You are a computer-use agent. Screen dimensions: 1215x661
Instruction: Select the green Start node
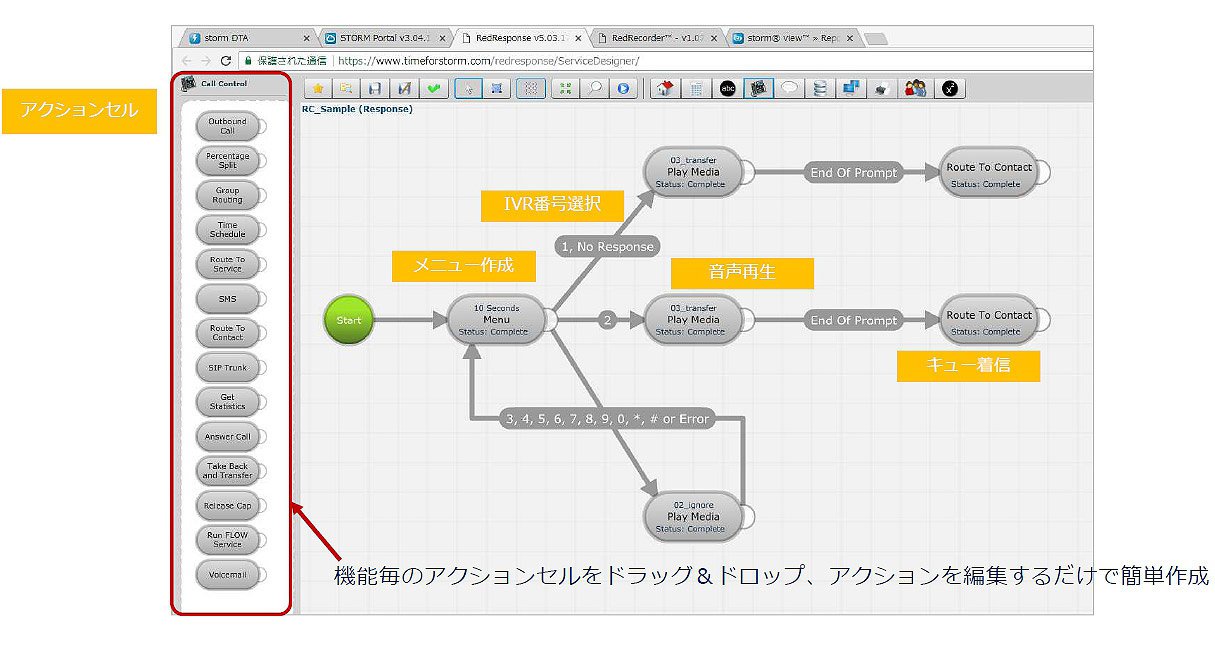349,320
